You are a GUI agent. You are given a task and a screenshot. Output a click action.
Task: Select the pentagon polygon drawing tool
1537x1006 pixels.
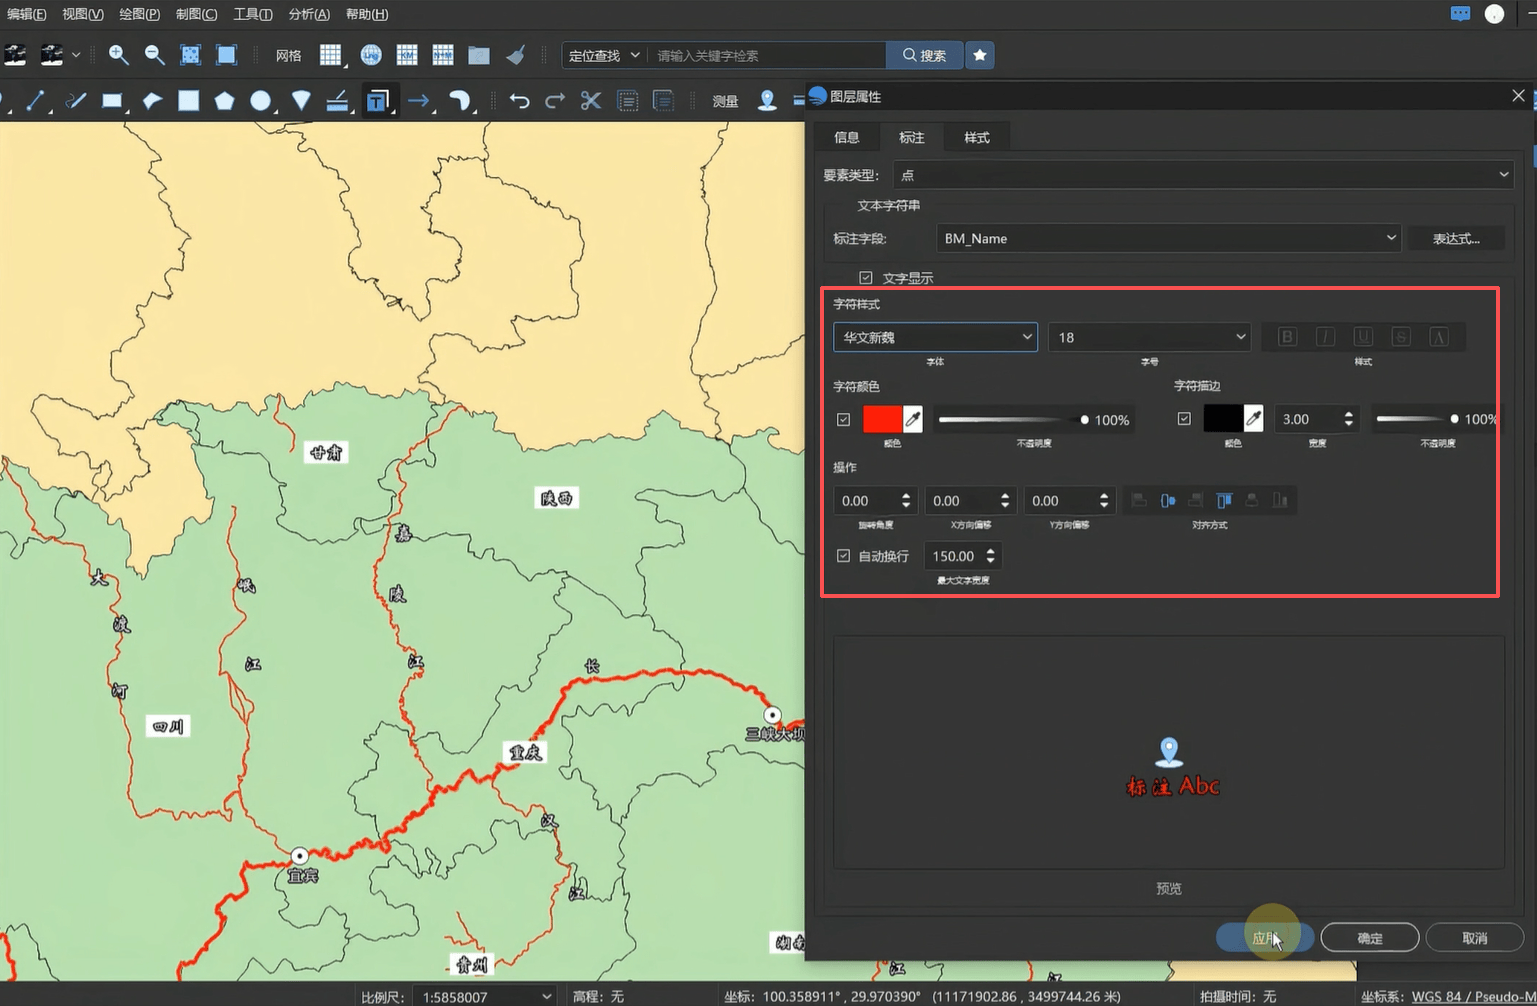click(224, 100)
